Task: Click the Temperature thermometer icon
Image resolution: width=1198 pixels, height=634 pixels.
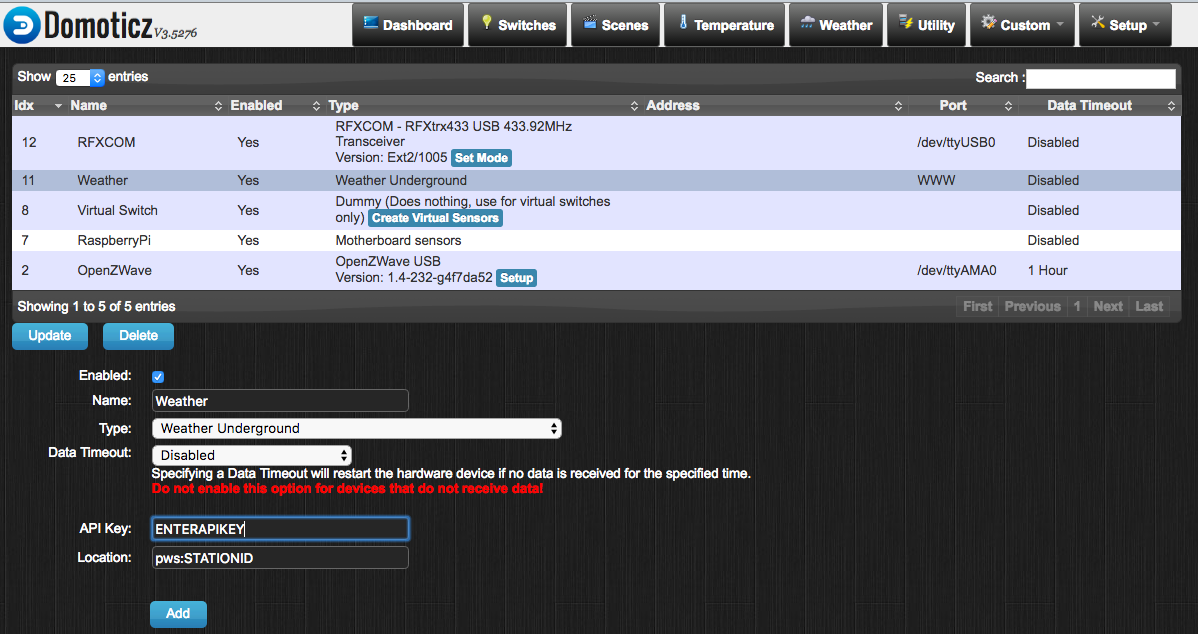Action: (x=684, y=22)
